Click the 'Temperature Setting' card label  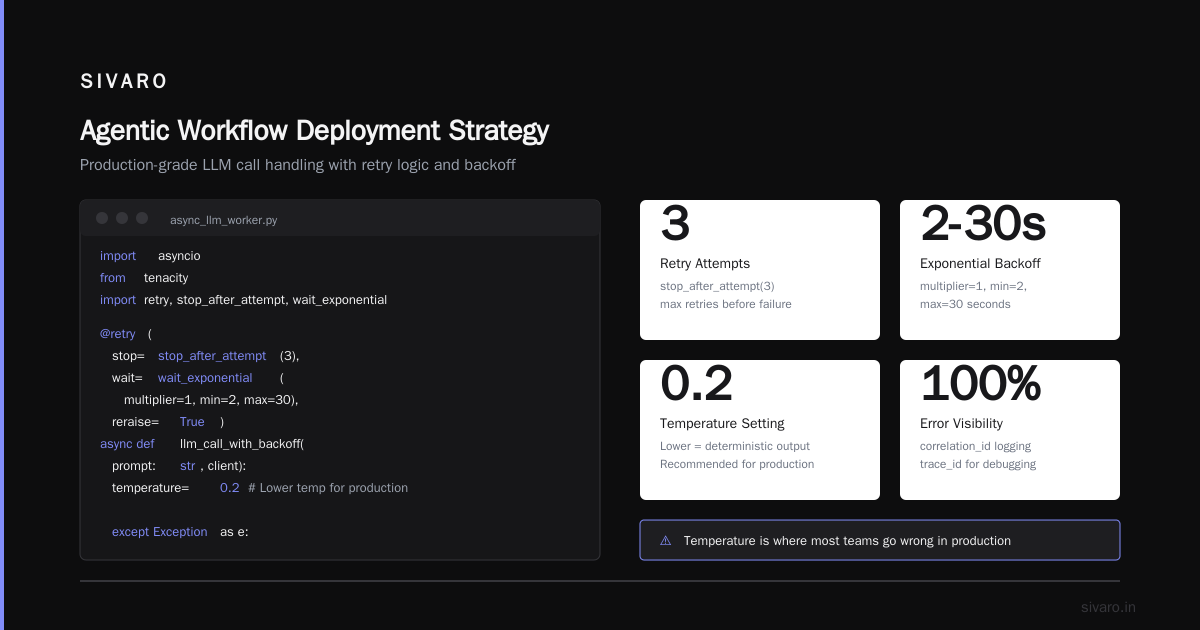click(722, 424)
